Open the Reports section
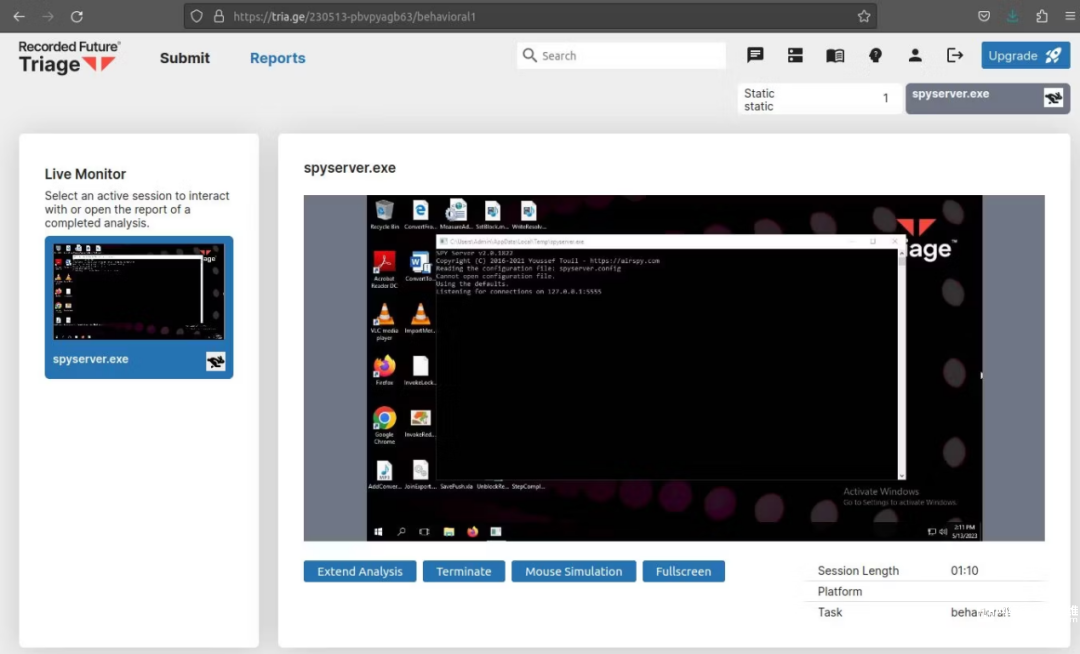Image resolution: width=1080 pixels, height=654 pixels. pos(277,58)
